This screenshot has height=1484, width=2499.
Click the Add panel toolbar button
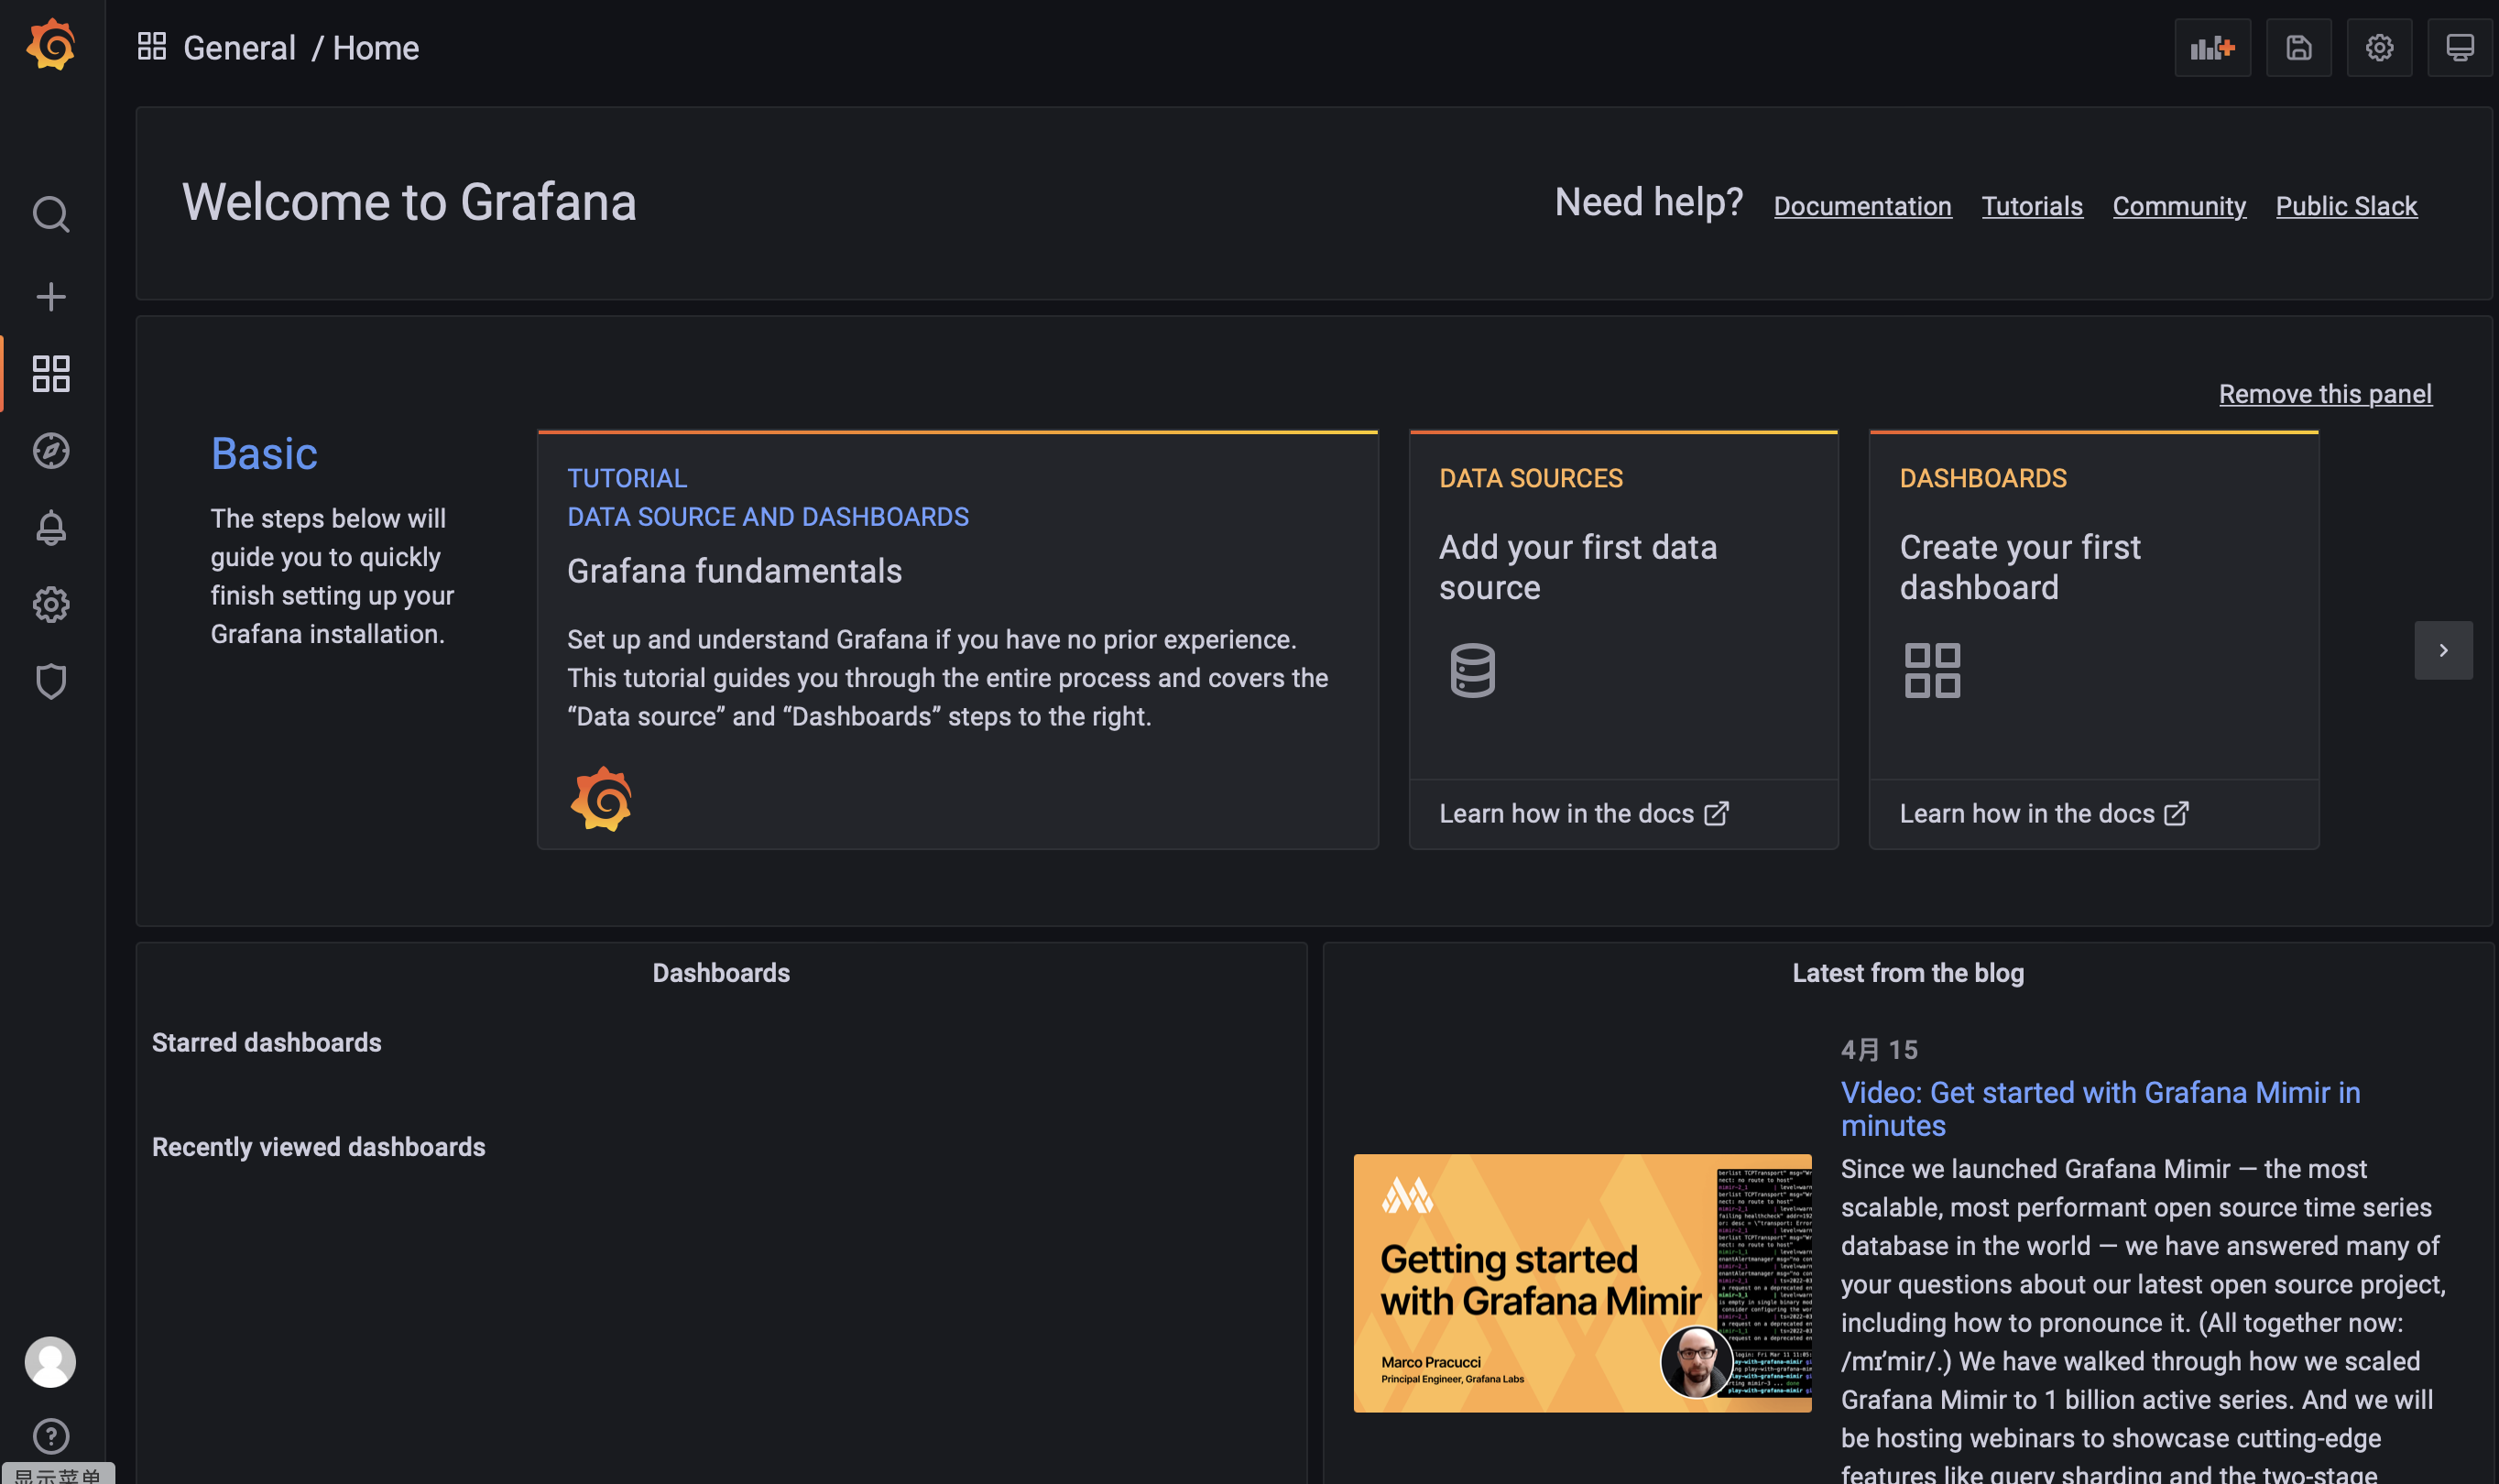click(x=2212, y=47)
